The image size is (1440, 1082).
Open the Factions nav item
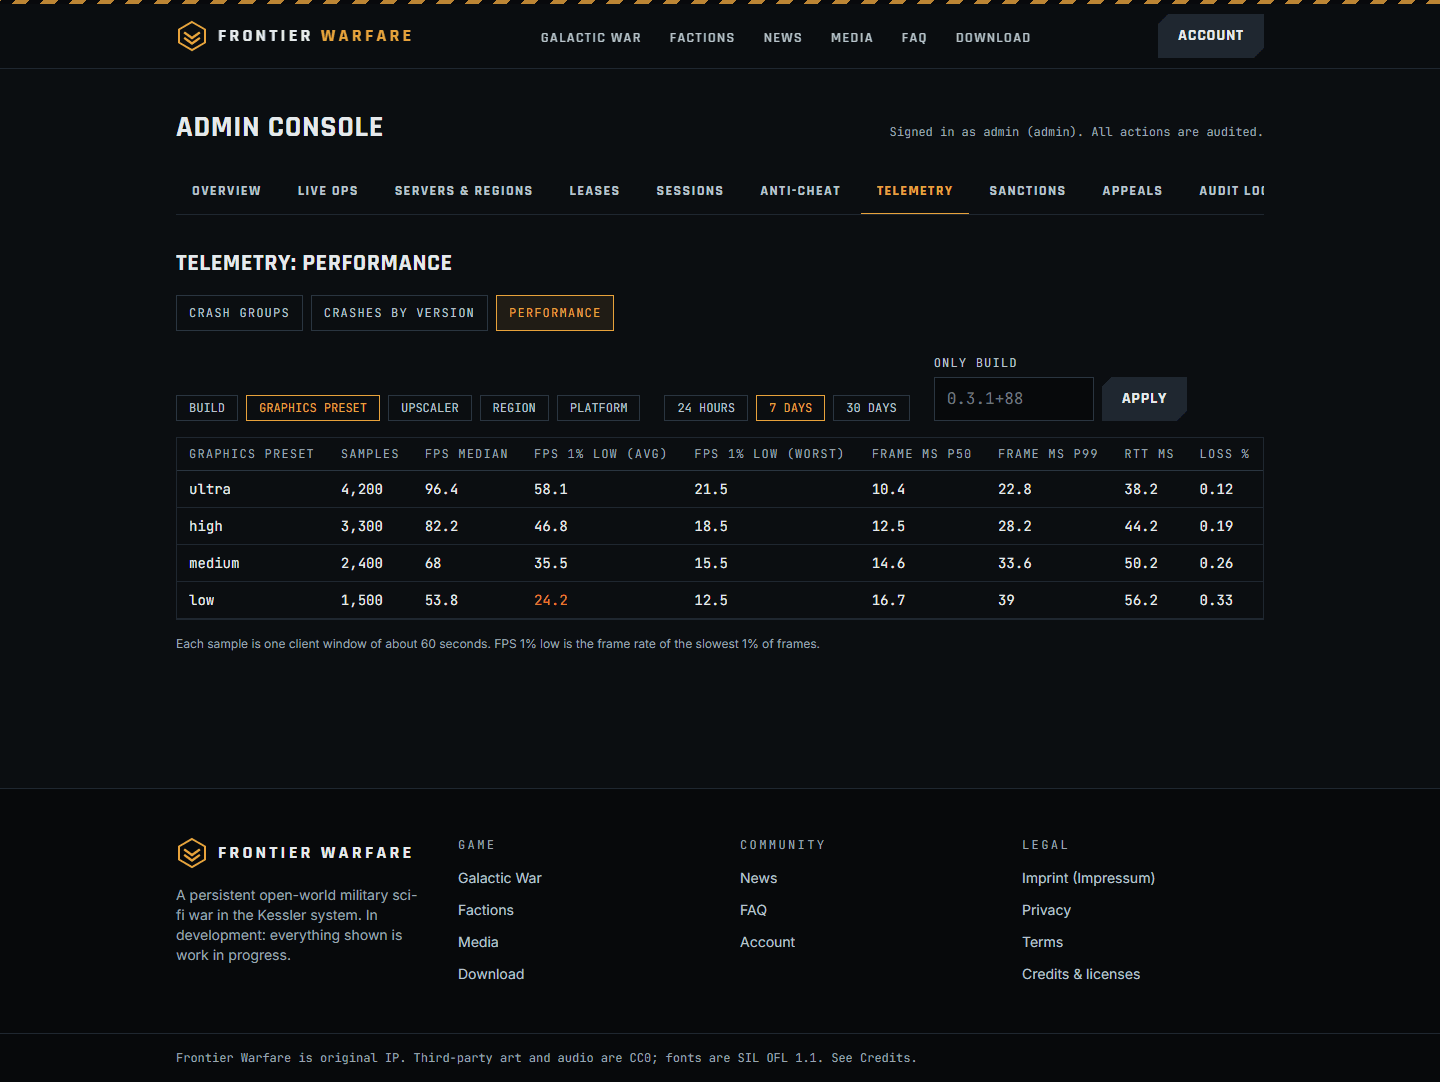(702, 38)
